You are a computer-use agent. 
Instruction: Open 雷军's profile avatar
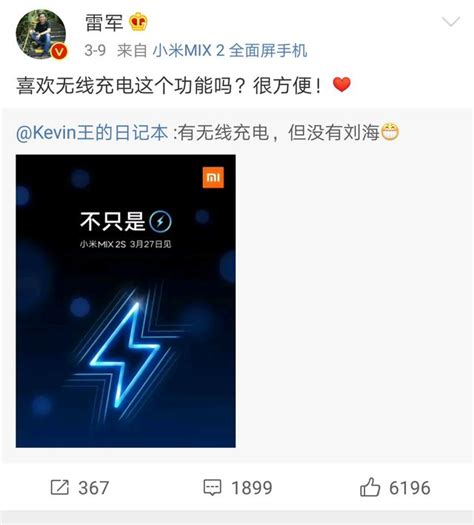(x=41, y=34)
